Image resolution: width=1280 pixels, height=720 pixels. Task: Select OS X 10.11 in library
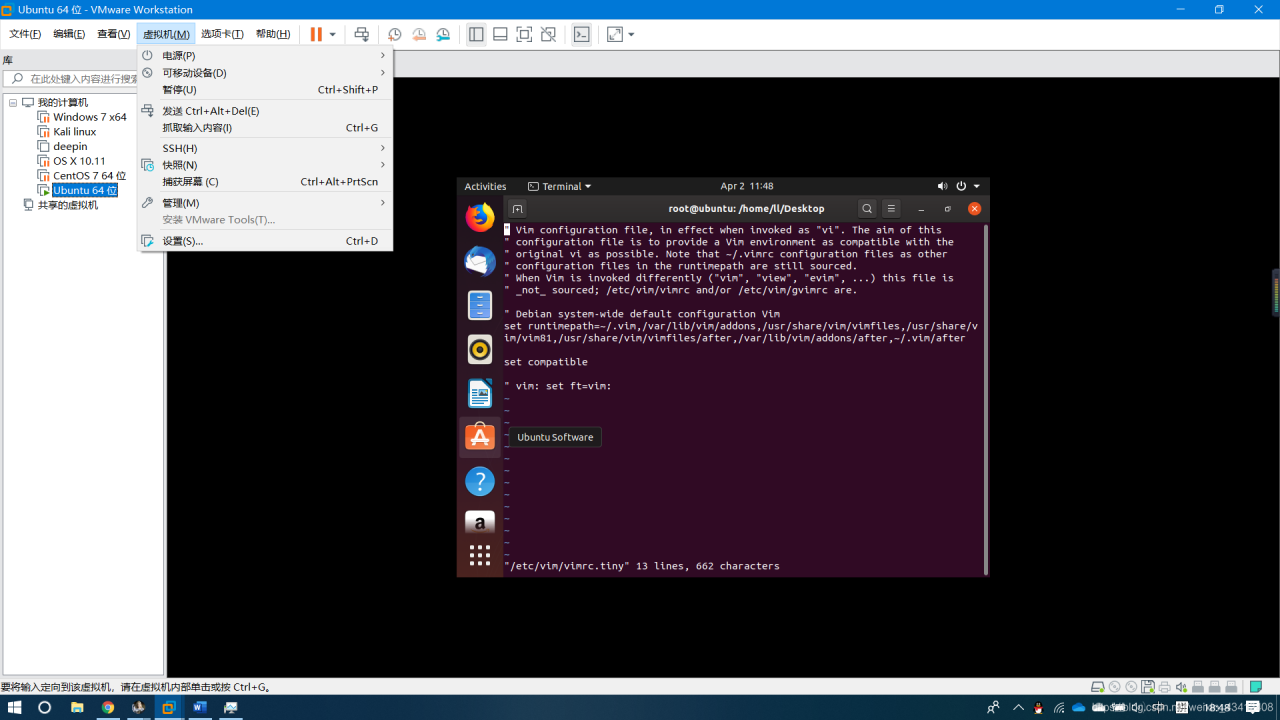[x=79, y=161]
